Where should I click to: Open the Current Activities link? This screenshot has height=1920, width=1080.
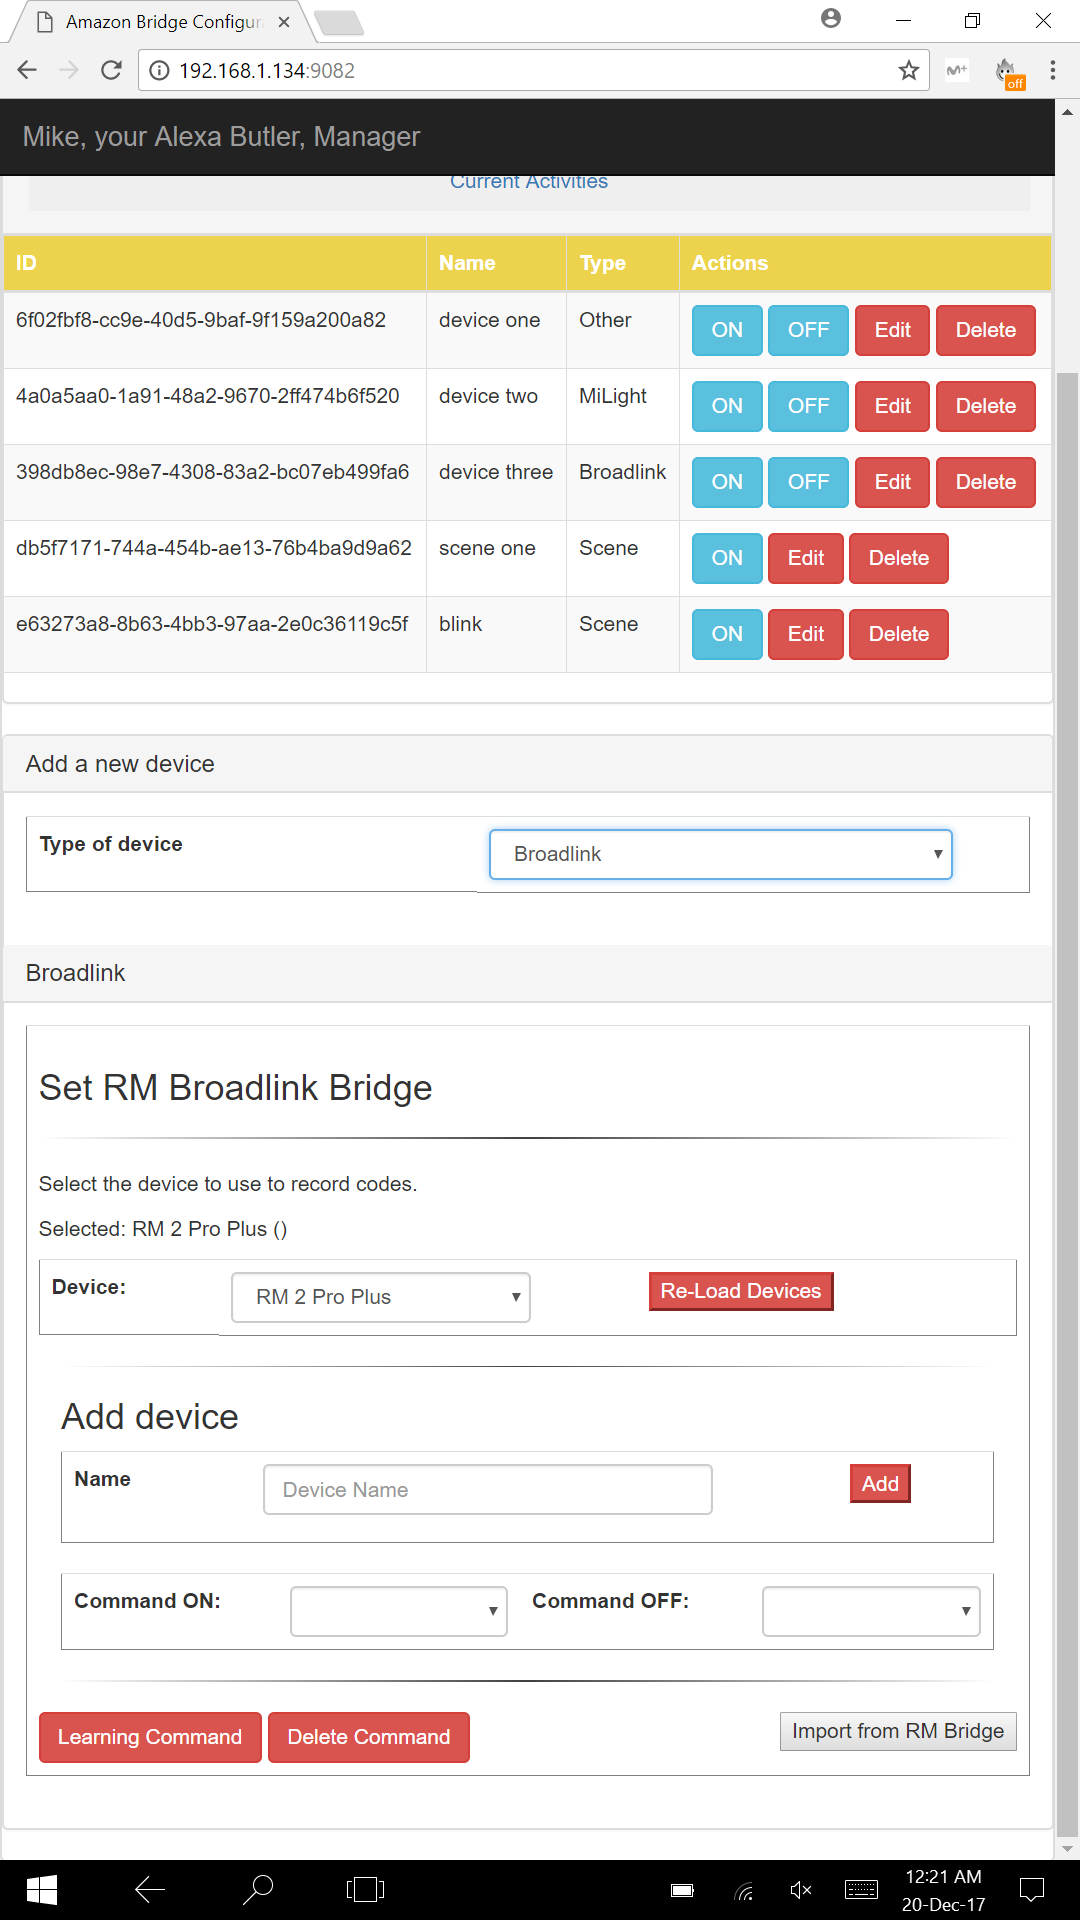[529, 182]
